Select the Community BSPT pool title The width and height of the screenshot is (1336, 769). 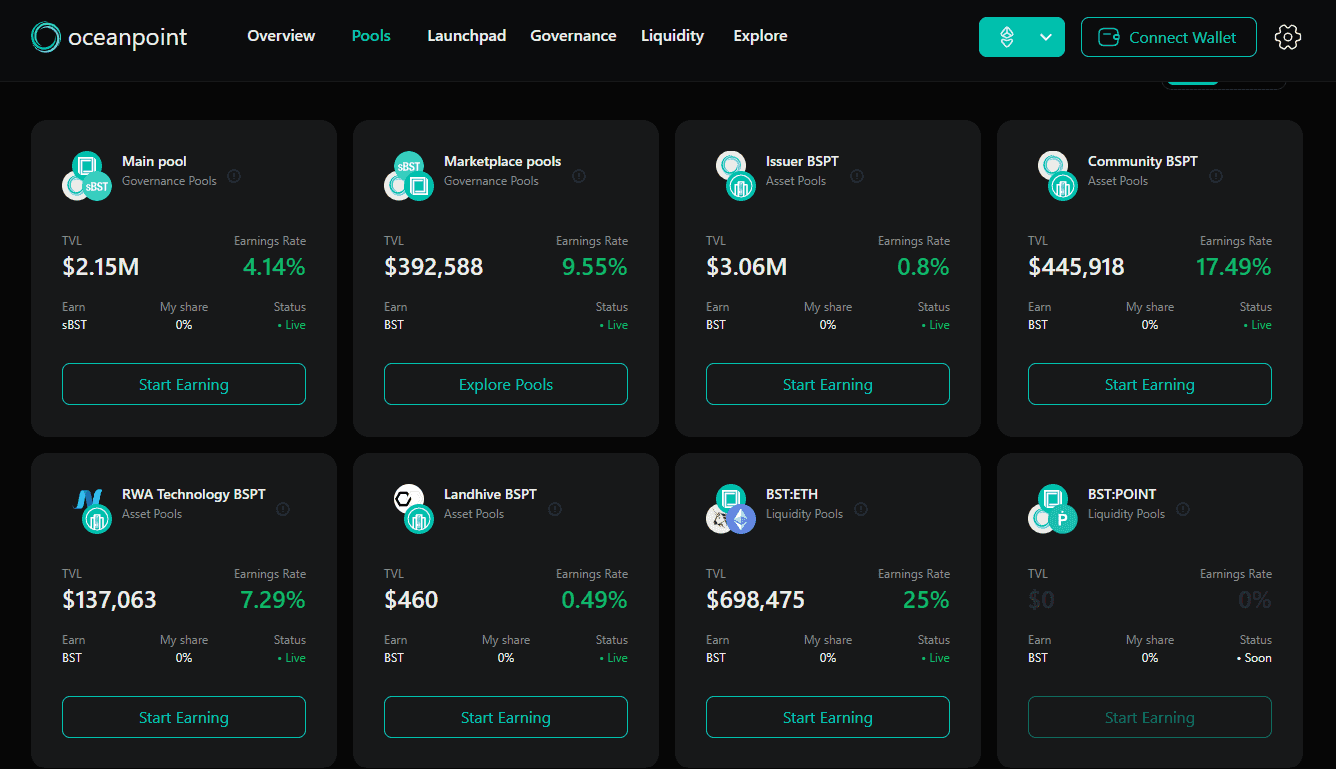tap(1142, 161)
